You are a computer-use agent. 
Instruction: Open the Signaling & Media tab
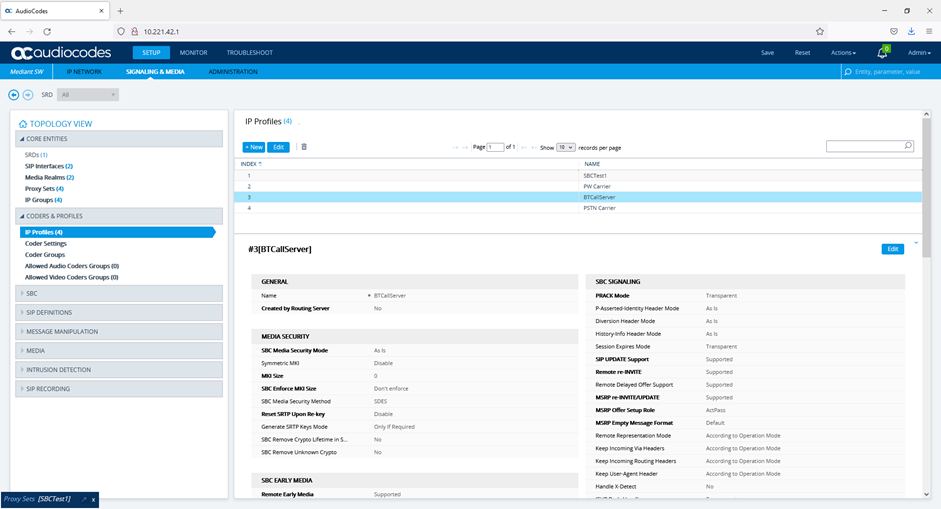(155, 71)
